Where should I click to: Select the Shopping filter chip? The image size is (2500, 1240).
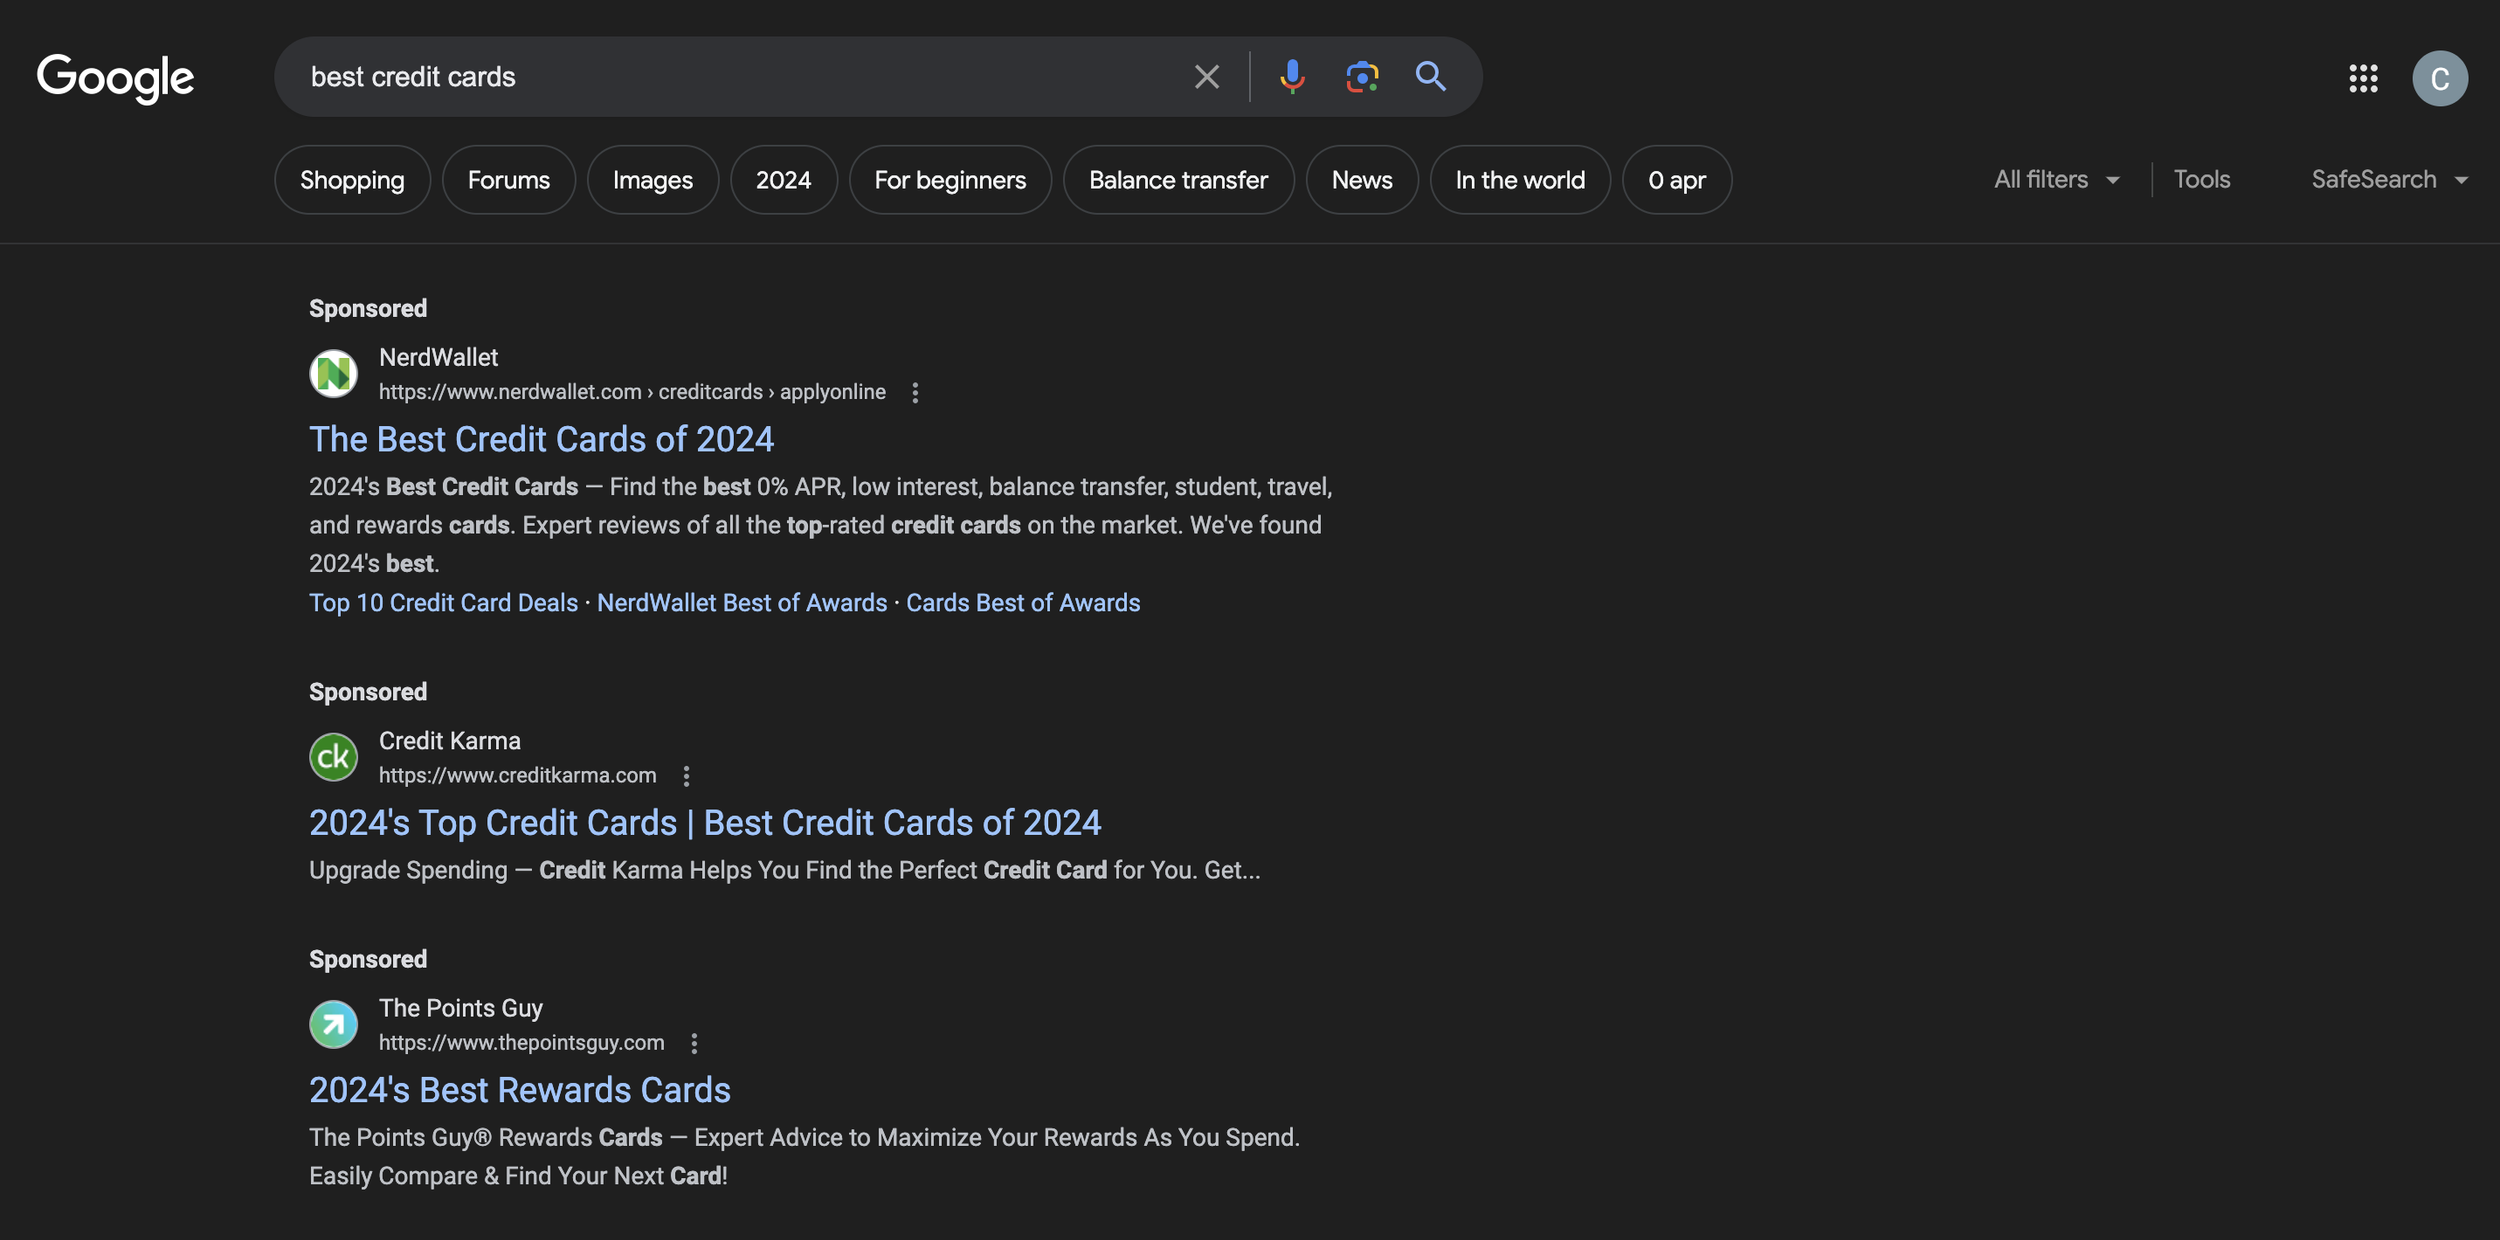click(x=352, y=180)
